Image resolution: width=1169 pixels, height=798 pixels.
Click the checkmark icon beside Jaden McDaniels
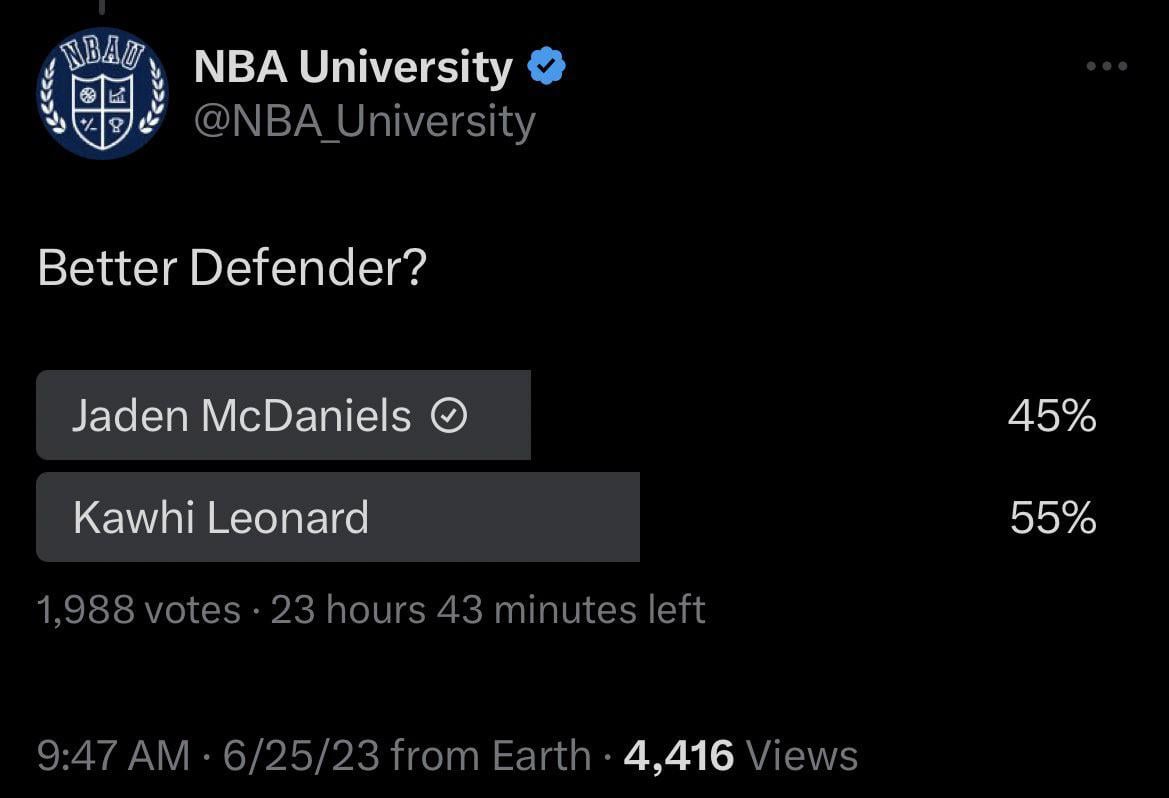coord(447,416)
